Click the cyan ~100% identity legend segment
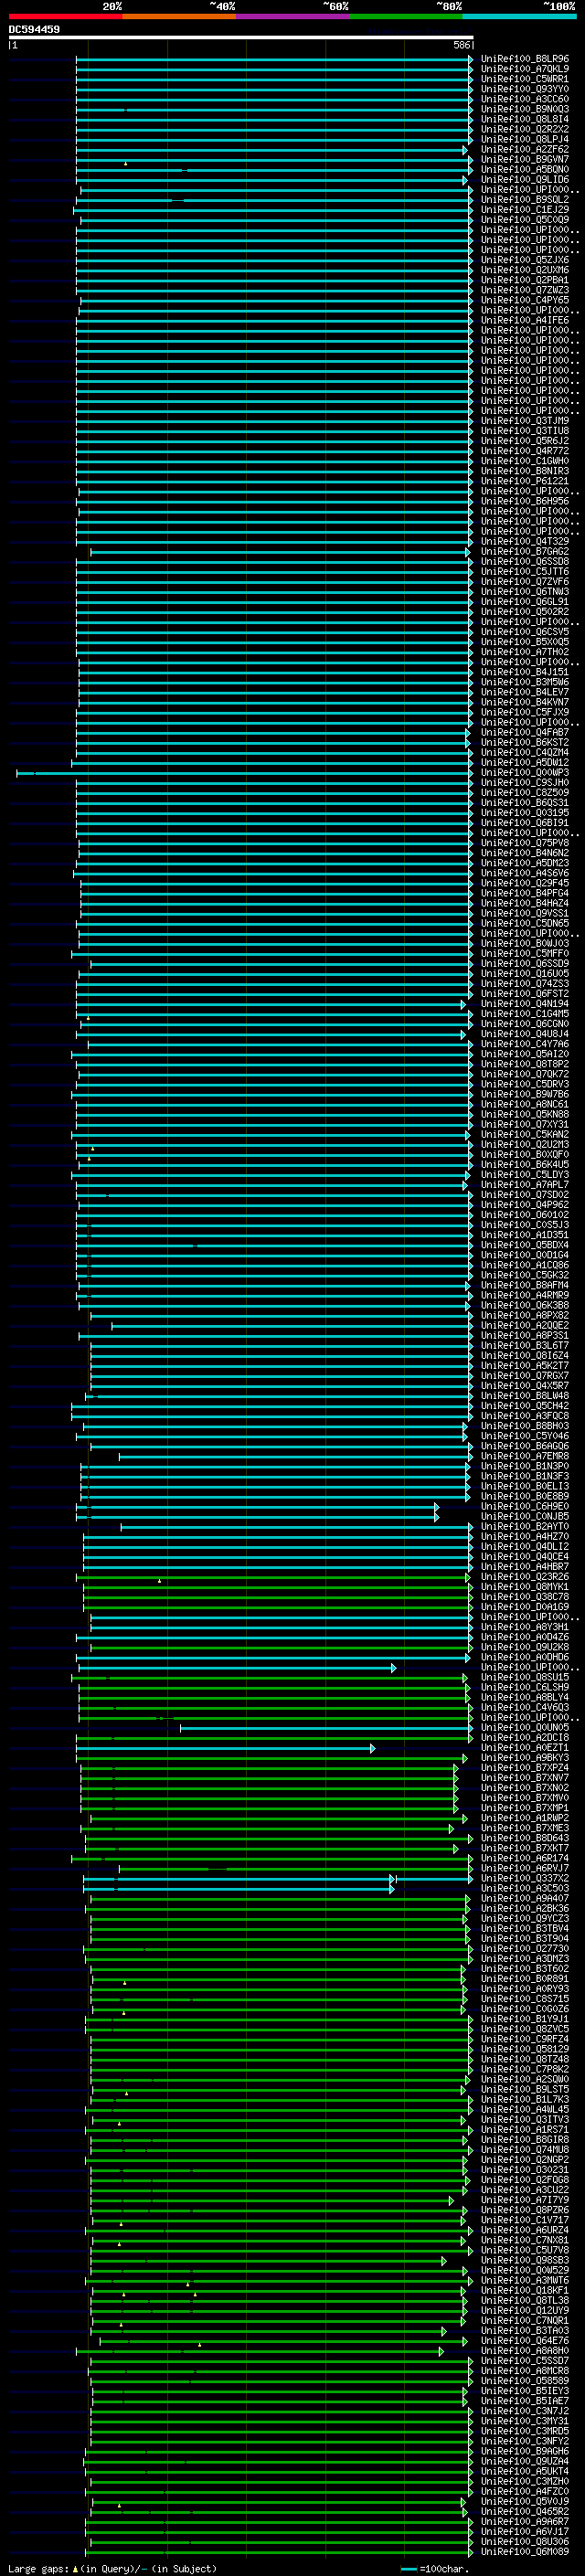Viewport: 585px width, 2576px height. (x=519, y=16)
